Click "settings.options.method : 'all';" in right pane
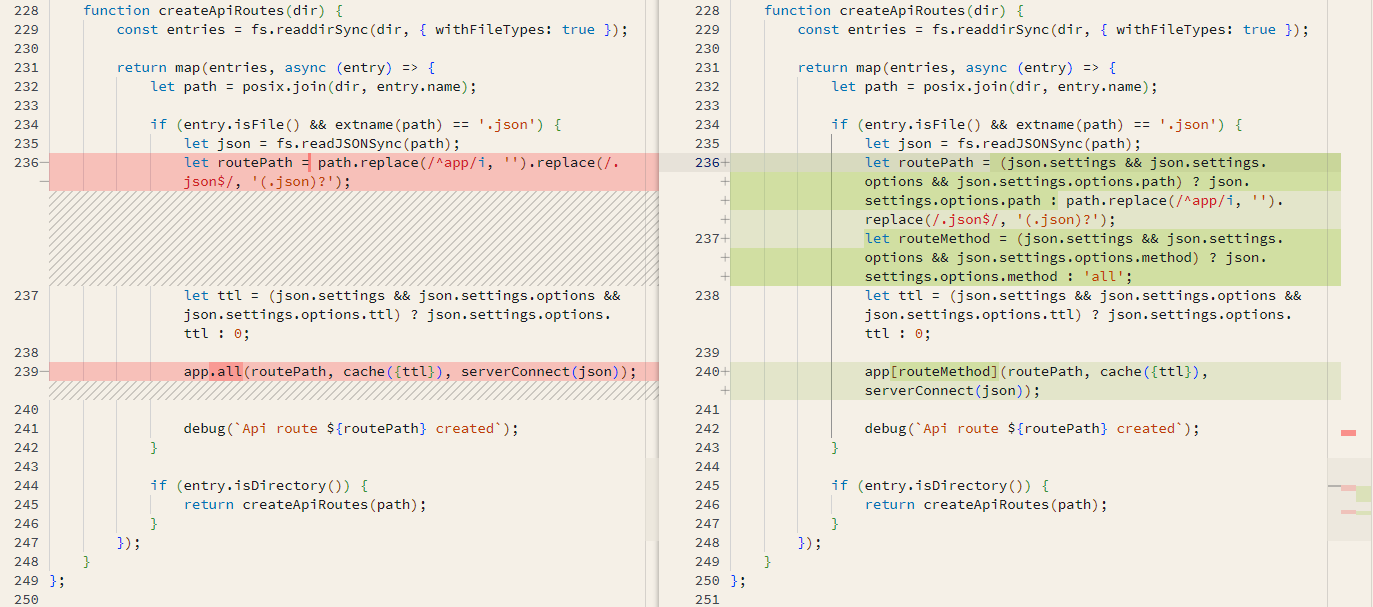Image resolution: width=1373 pixels, height=607 pixels. coord(998,276)
